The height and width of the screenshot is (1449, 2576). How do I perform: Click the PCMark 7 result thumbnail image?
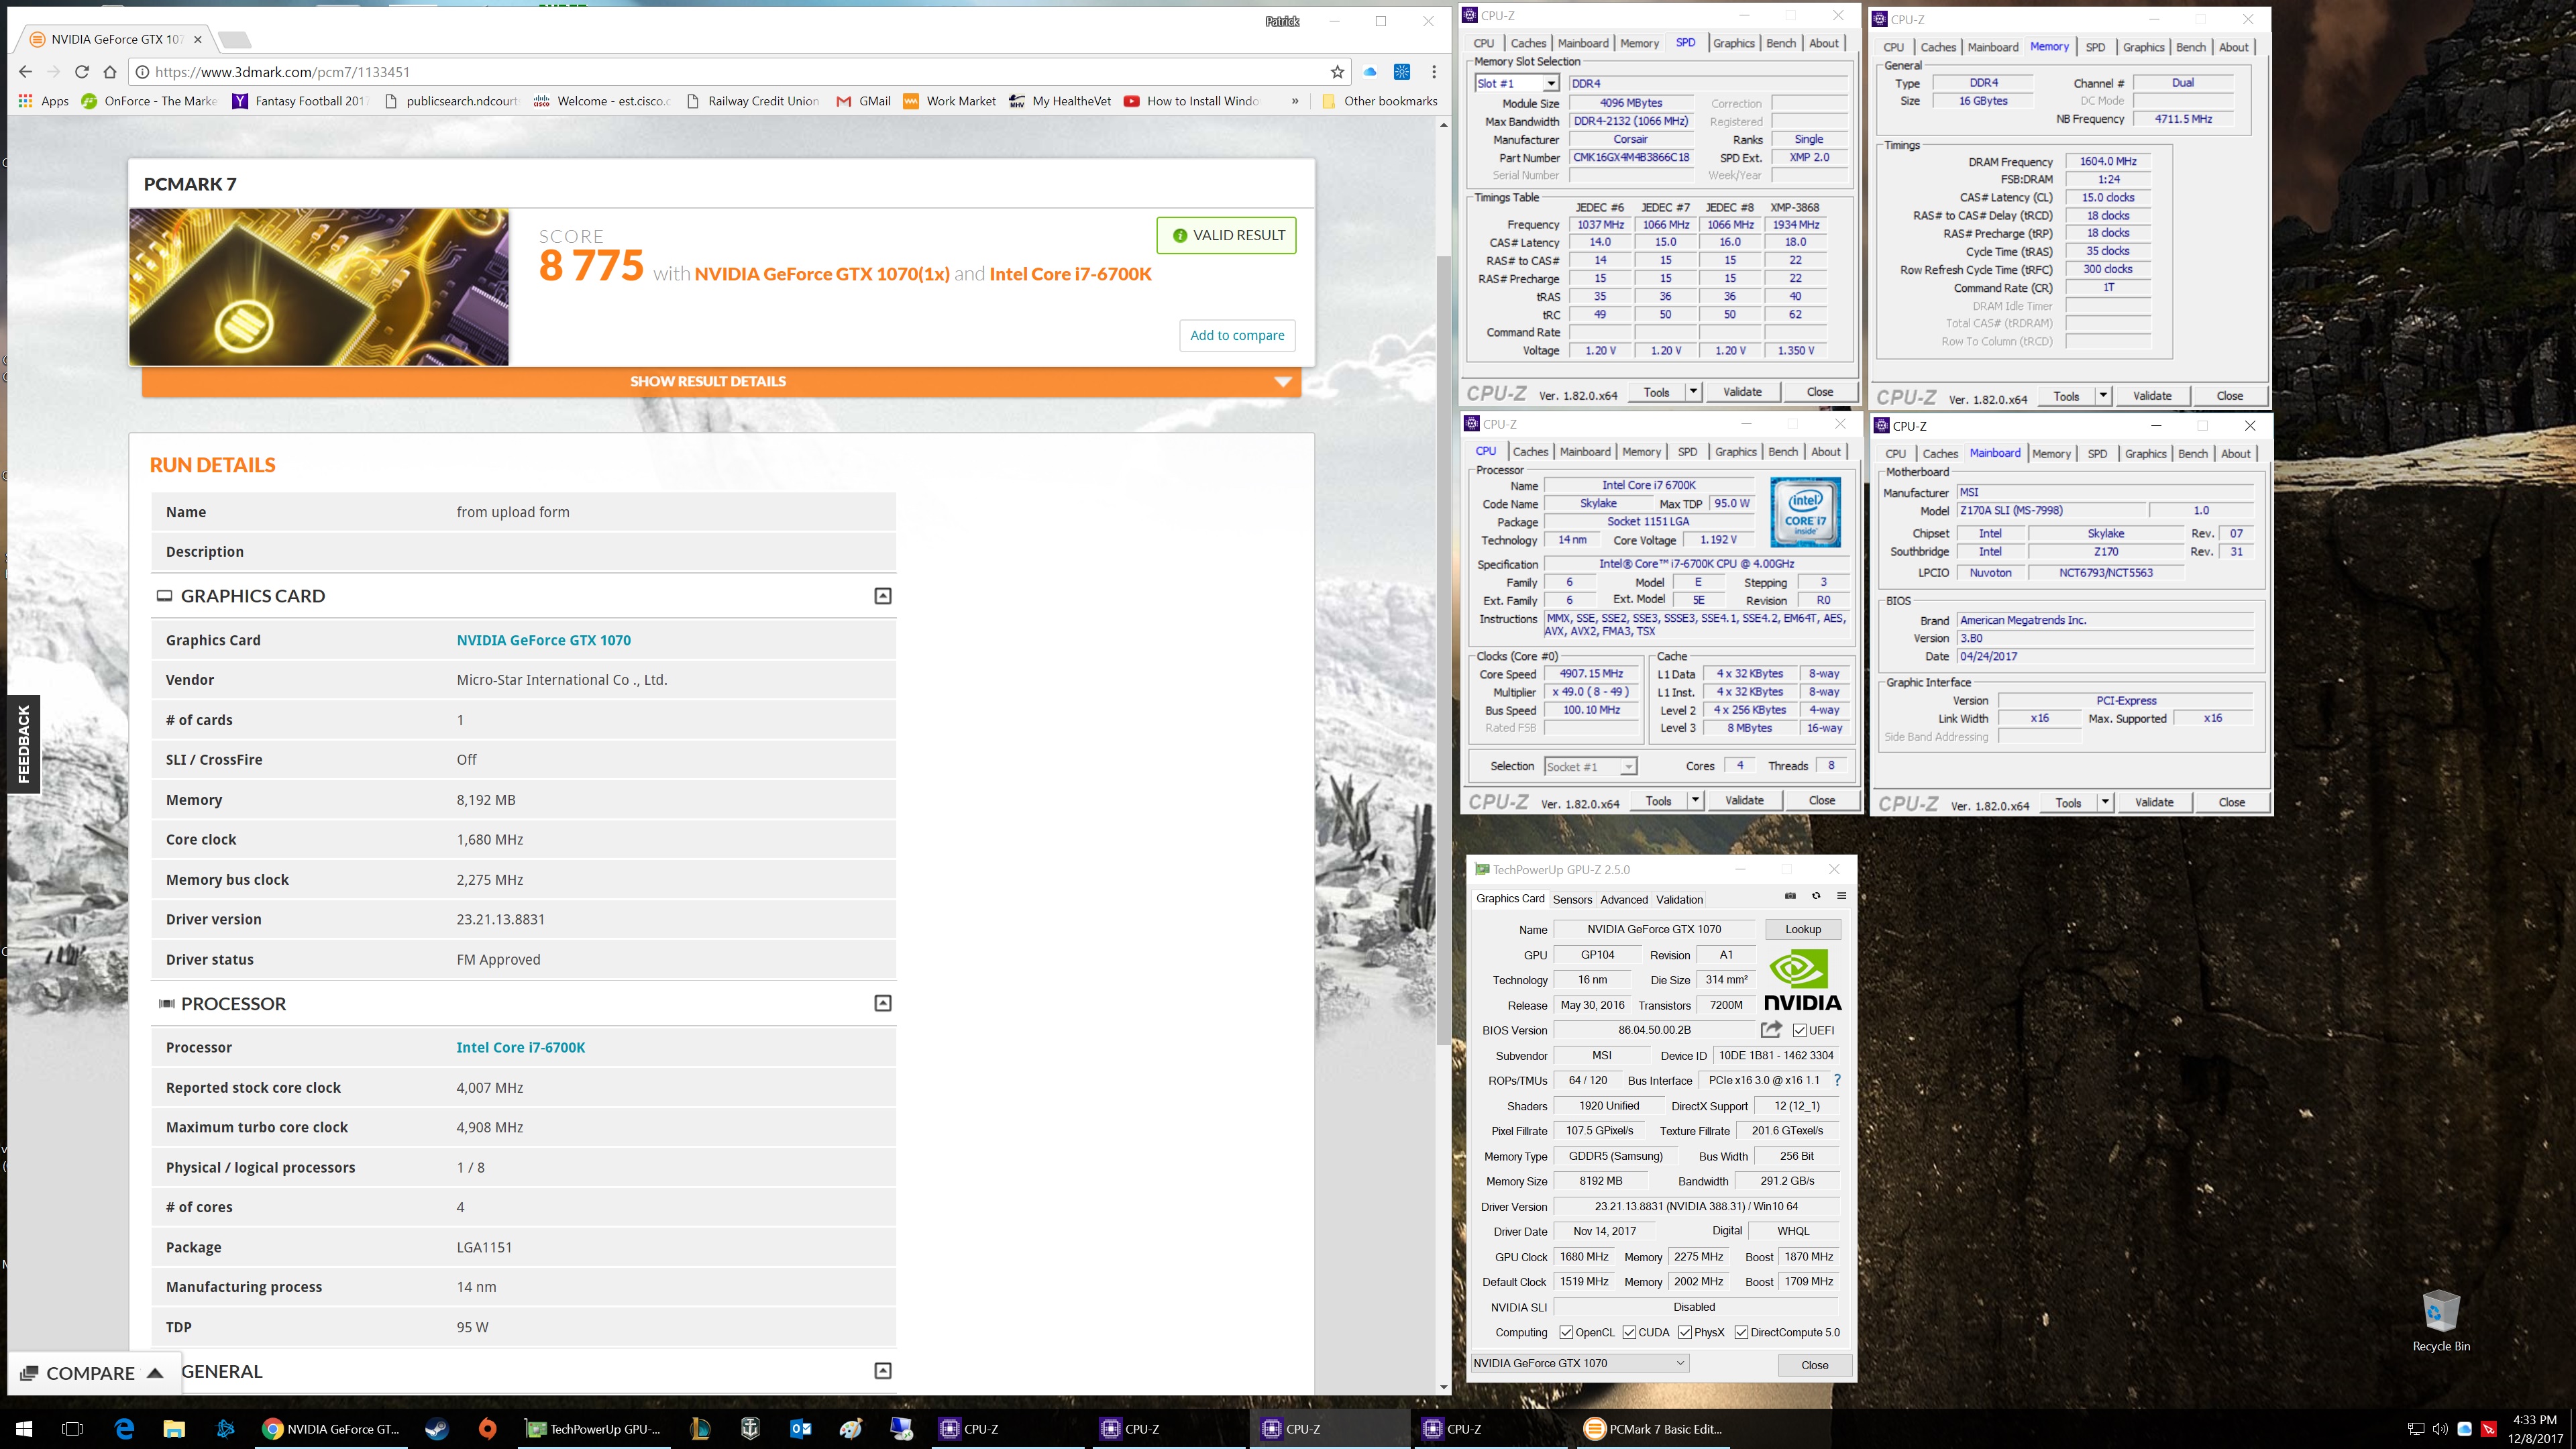coord(319,287)
